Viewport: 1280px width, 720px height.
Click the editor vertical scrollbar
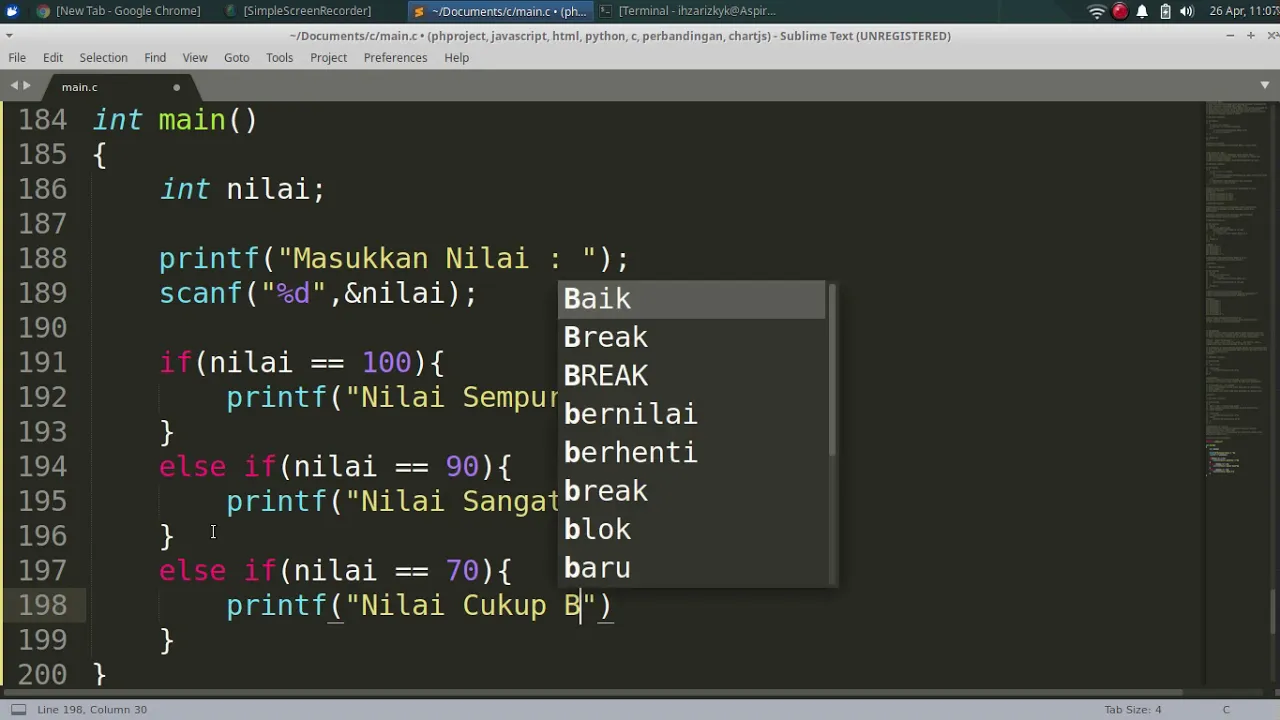pyautogui.click(x=1274, y=610)
